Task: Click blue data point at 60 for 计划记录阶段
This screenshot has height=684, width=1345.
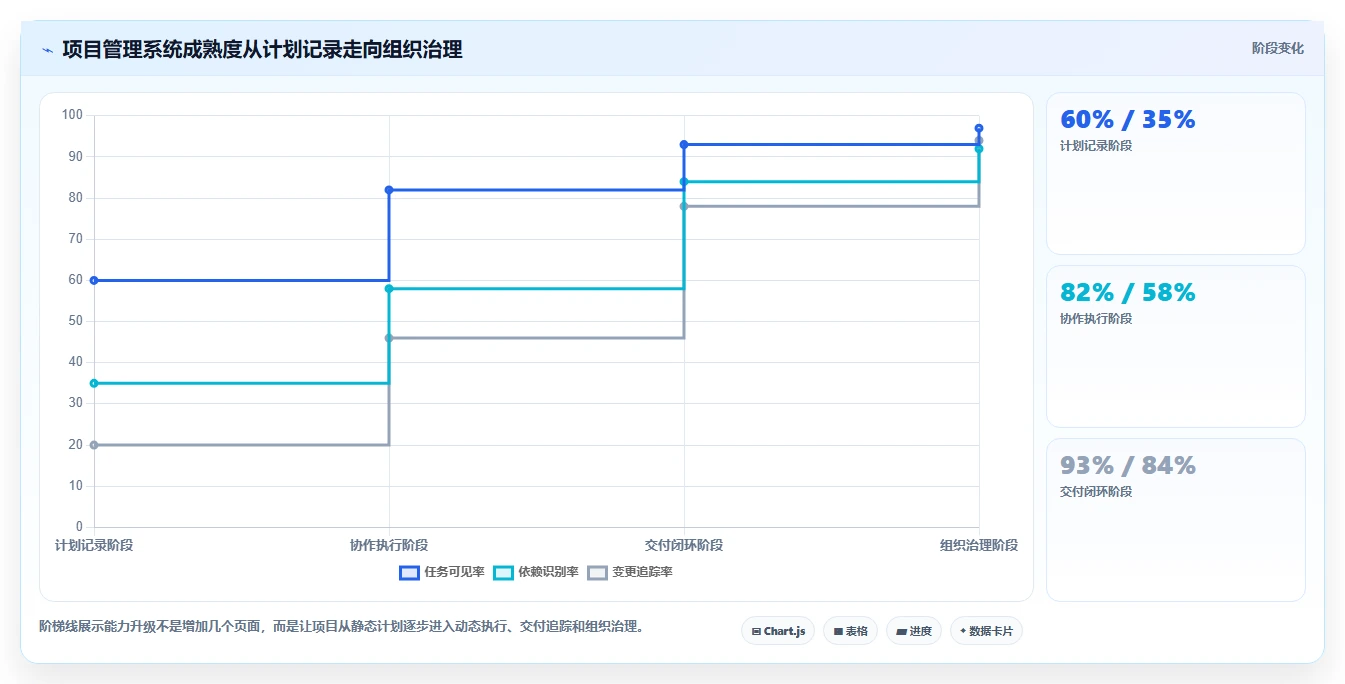Action: [94, 280]
